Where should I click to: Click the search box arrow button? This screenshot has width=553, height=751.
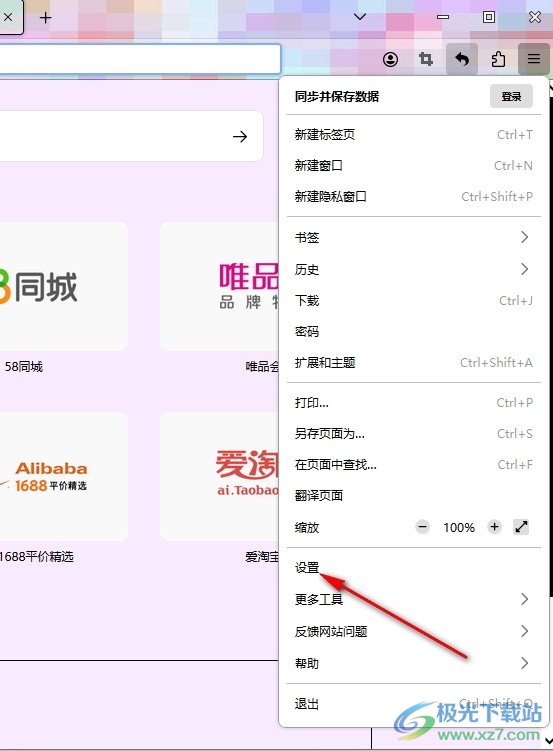(240, 137)
